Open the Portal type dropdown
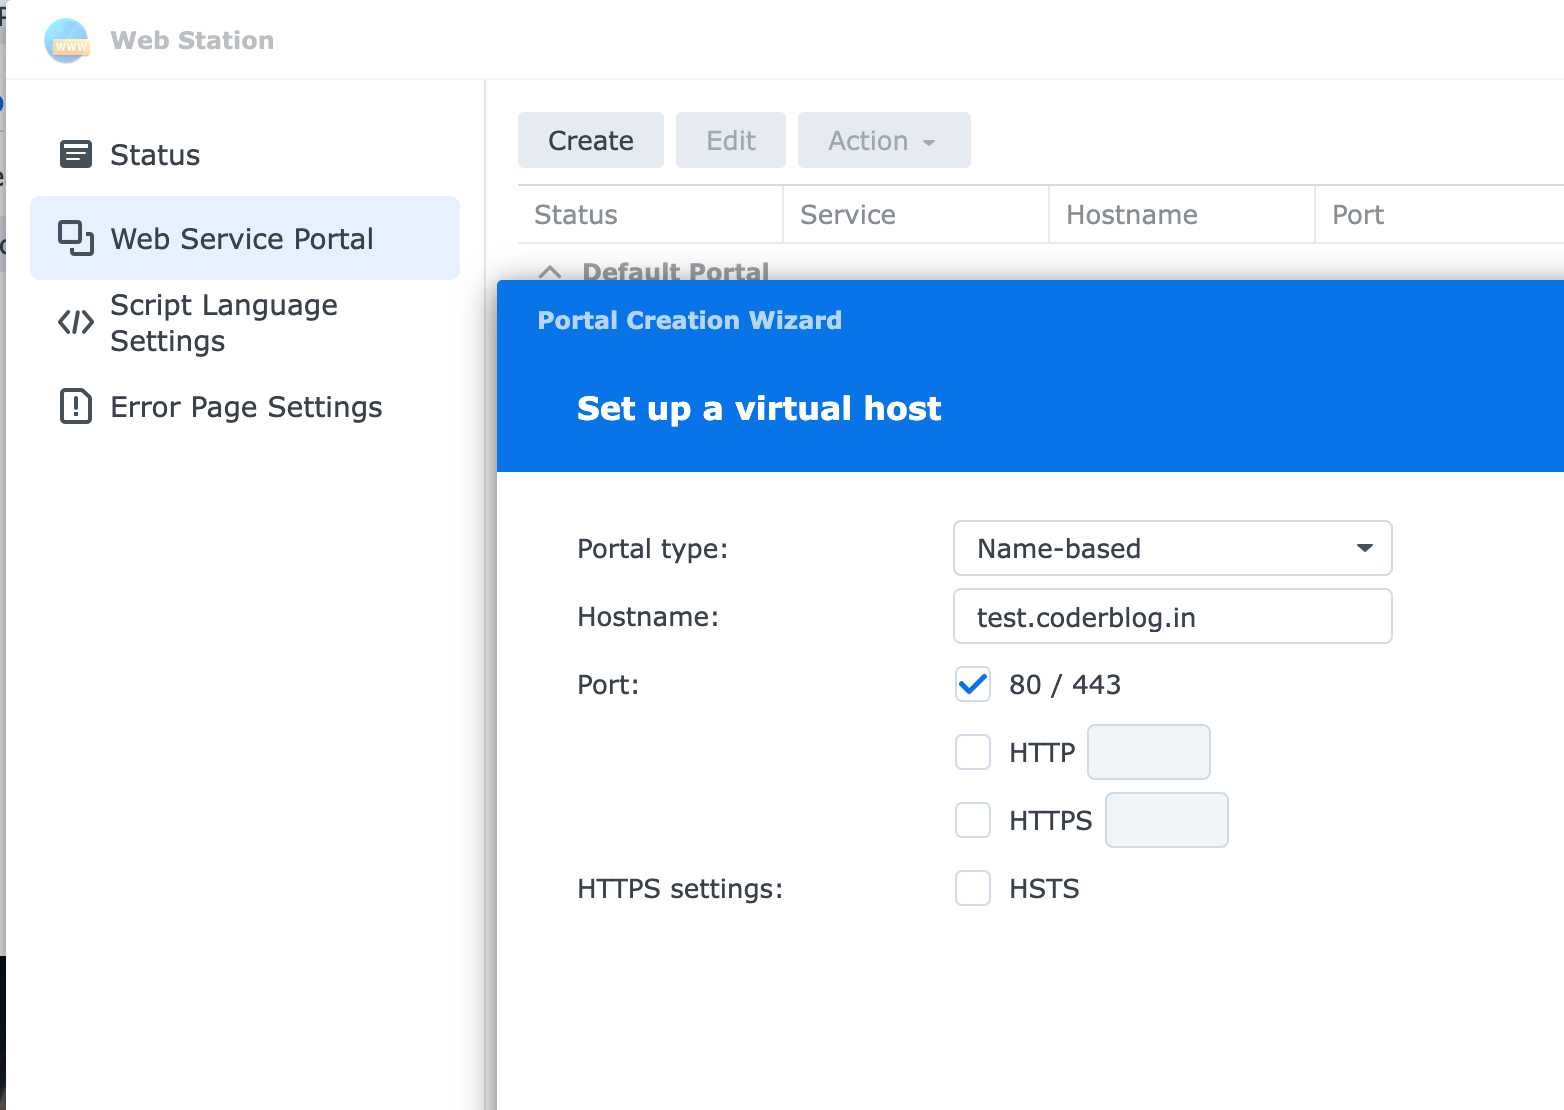 click(1172, 548)
